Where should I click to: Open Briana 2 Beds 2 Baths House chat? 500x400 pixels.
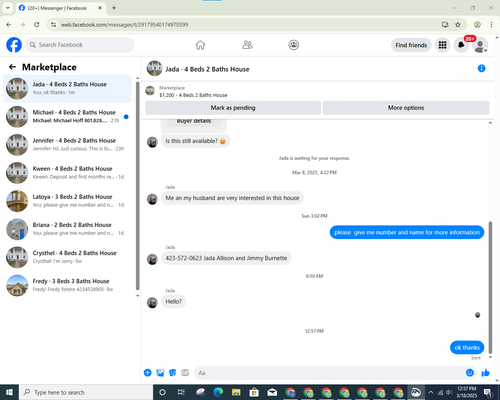(67, 229)
